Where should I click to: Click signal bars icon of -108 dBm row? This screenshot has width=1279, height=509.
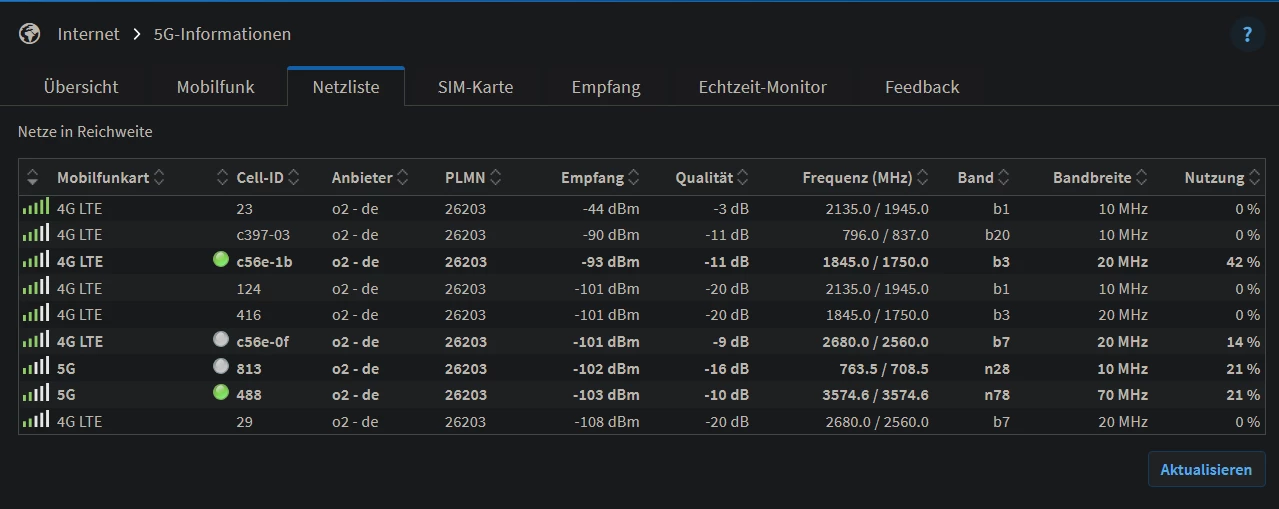(36, 420)
